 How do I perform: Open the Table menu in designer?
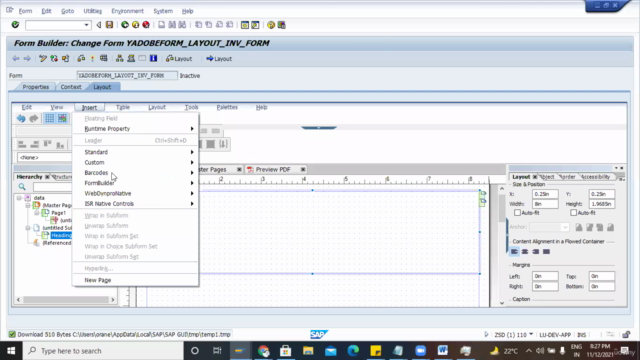(x=122, y=107)
